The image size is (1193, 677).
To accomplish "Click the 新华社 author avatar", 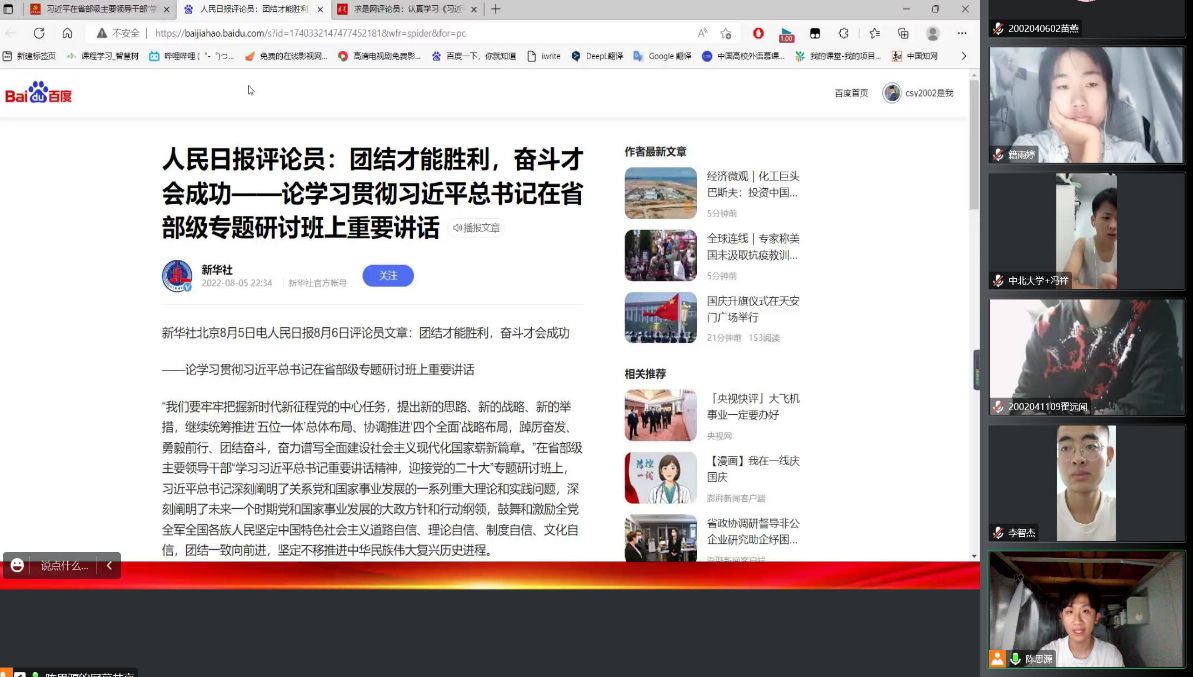I will point(177,275).
